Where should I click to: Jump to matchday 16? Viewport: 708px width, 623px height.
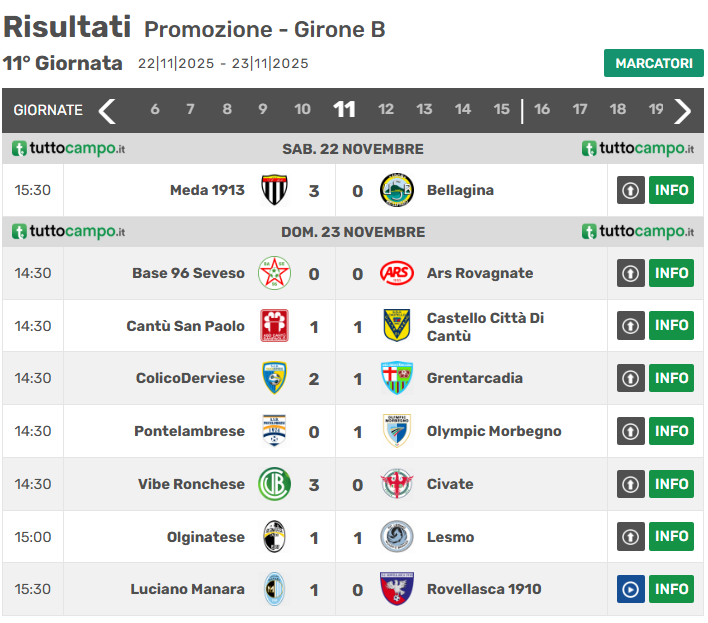coord(542,110)
